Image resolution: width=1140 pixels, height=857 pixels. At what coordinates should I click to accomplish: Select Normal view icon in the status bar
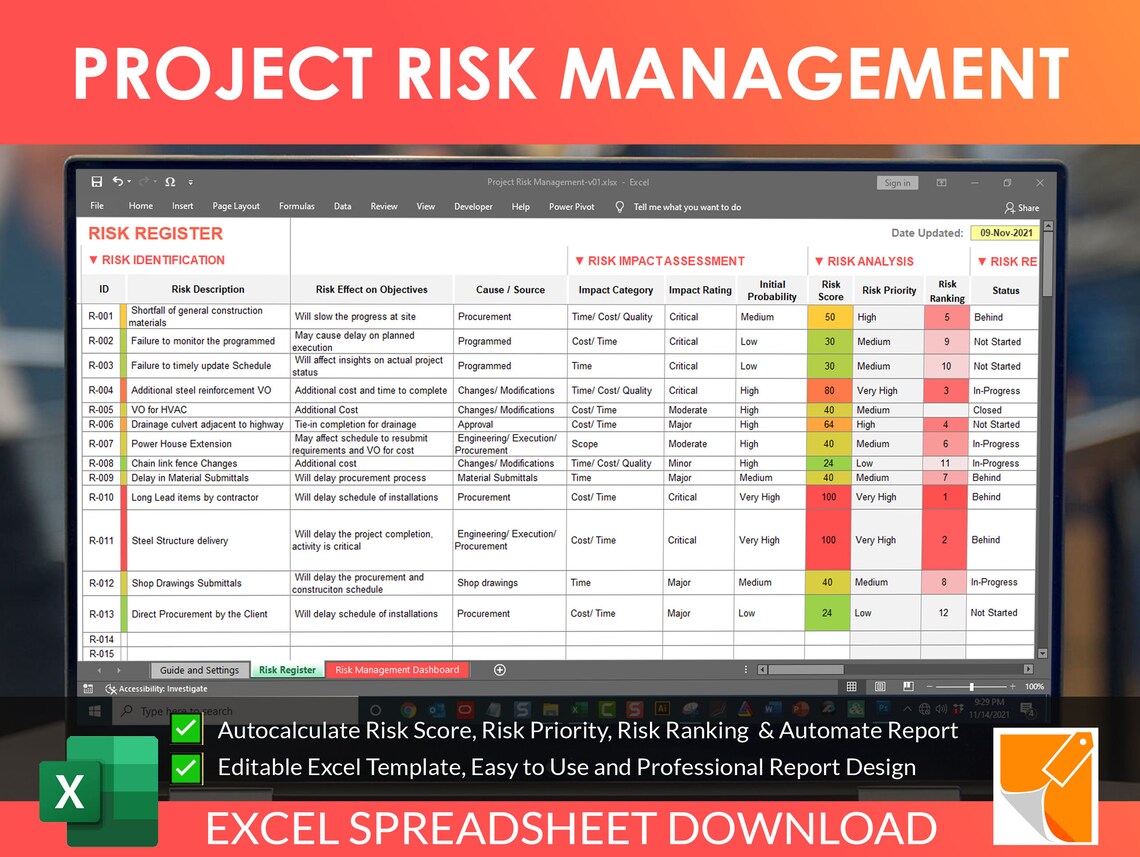point(852,686)
